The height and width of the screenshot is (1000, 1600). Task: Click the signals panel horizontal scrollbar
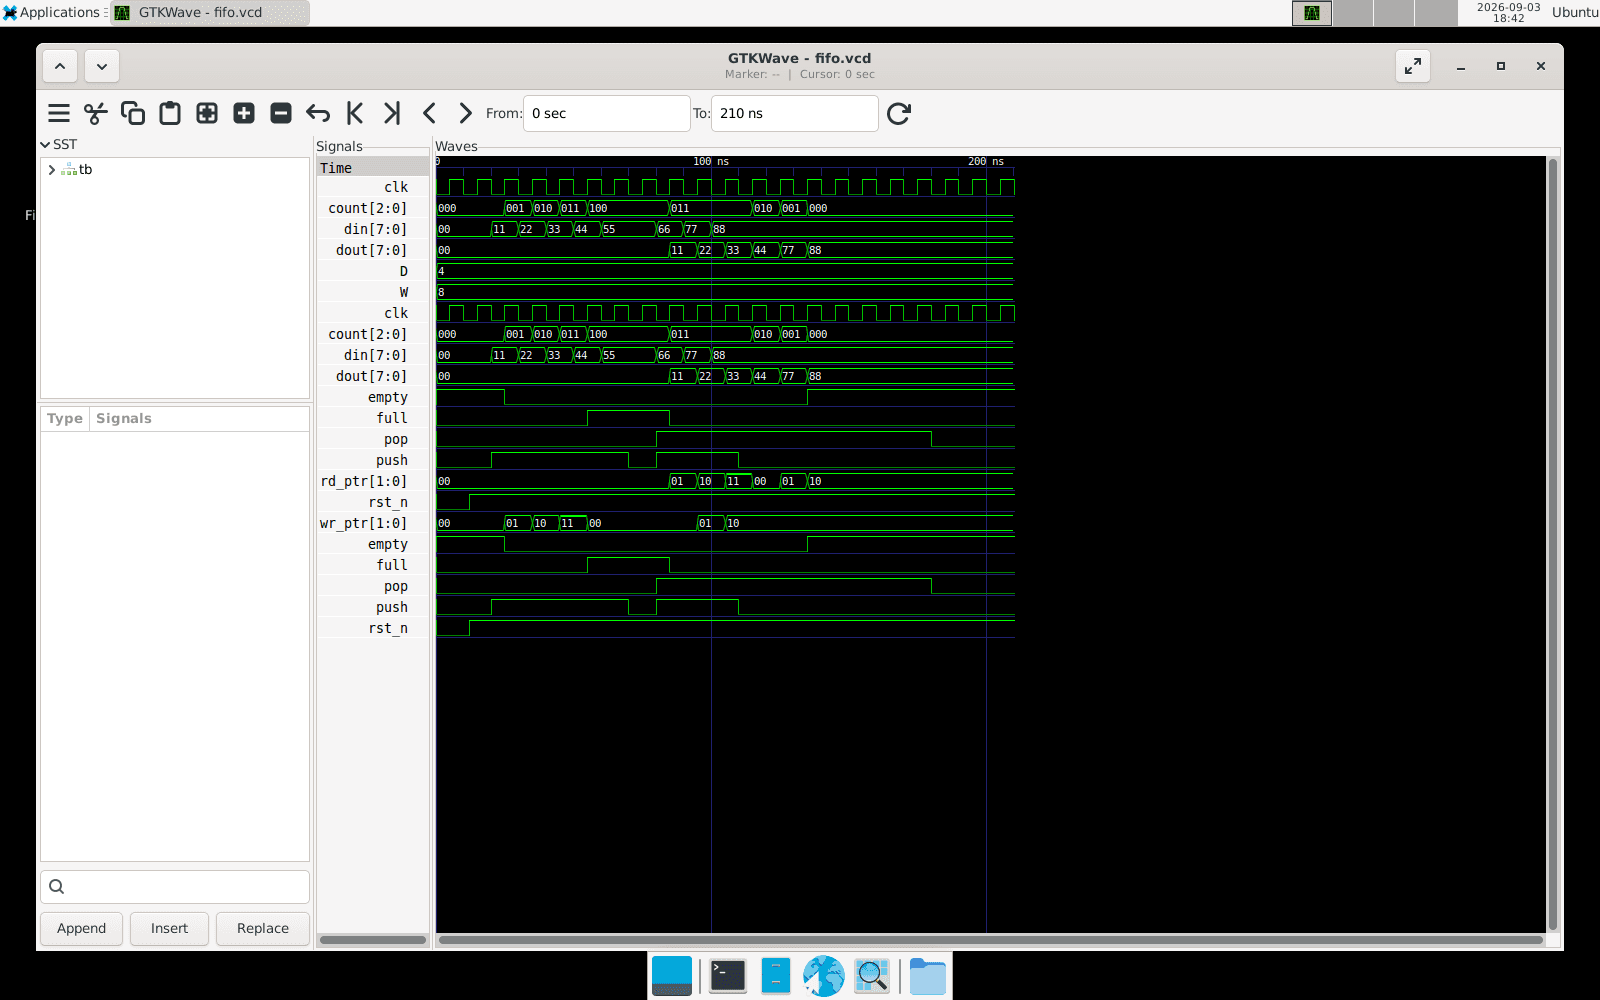(373, 940)
